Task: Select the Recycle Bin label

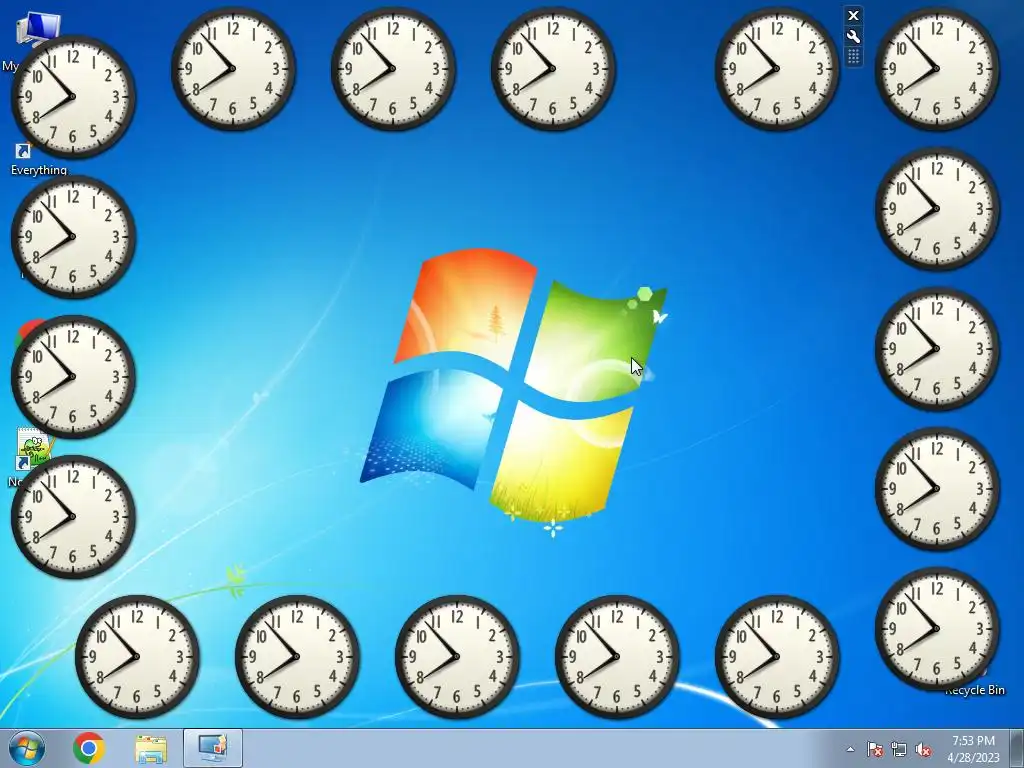Action: click(975, 690)
